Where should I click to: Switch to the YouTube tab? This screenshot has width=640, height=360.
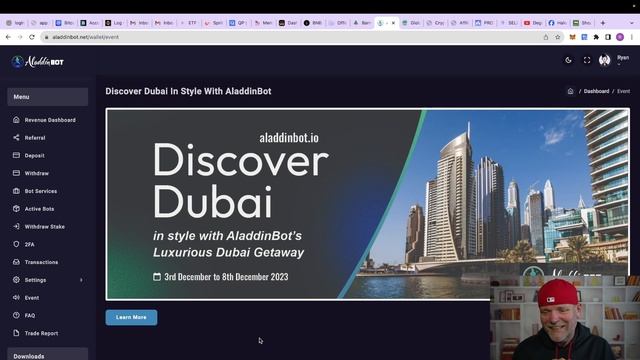pos(533,23)
